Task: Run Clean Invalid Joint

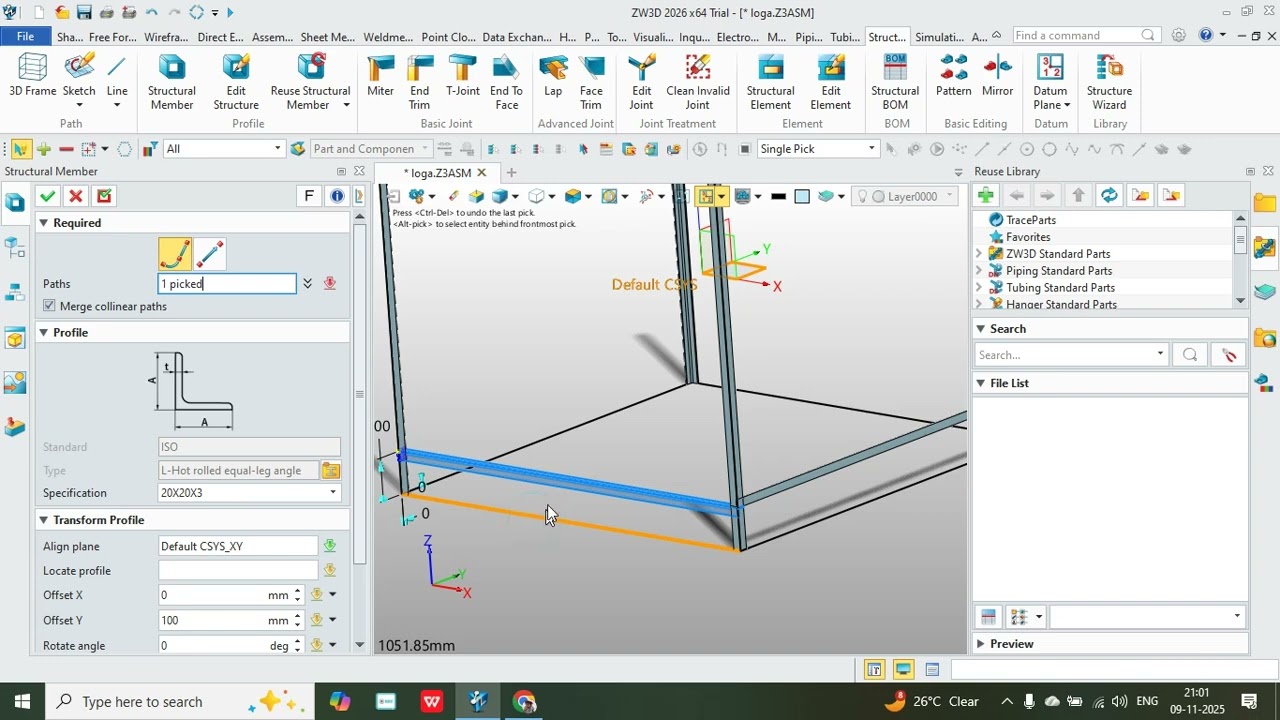Action: pos(698,82)
